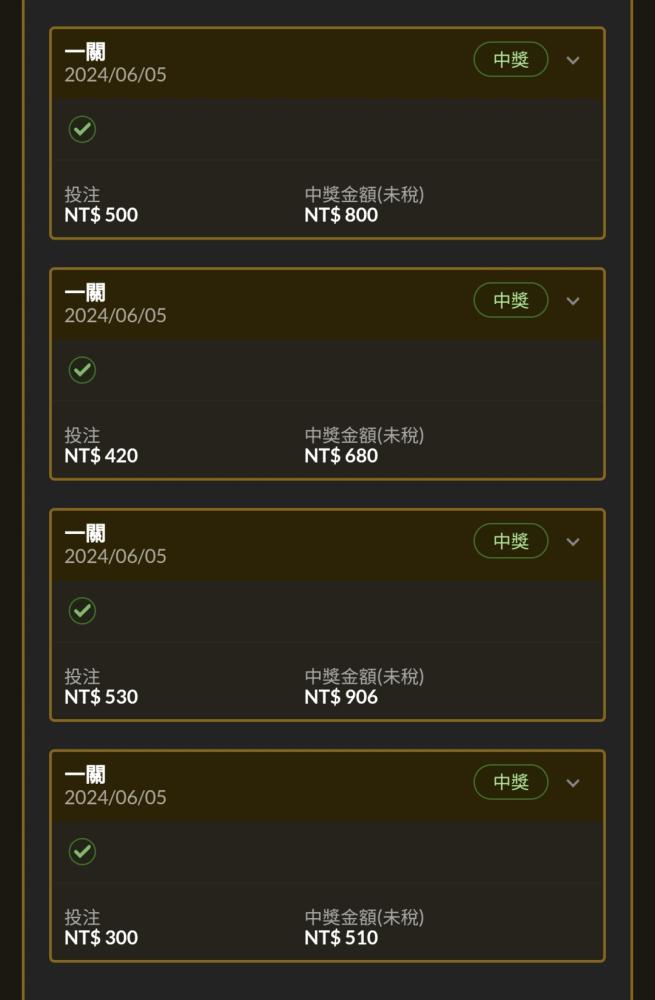Click 中獎 badge on the NT$ 420 bet

(x=511, y=300)
